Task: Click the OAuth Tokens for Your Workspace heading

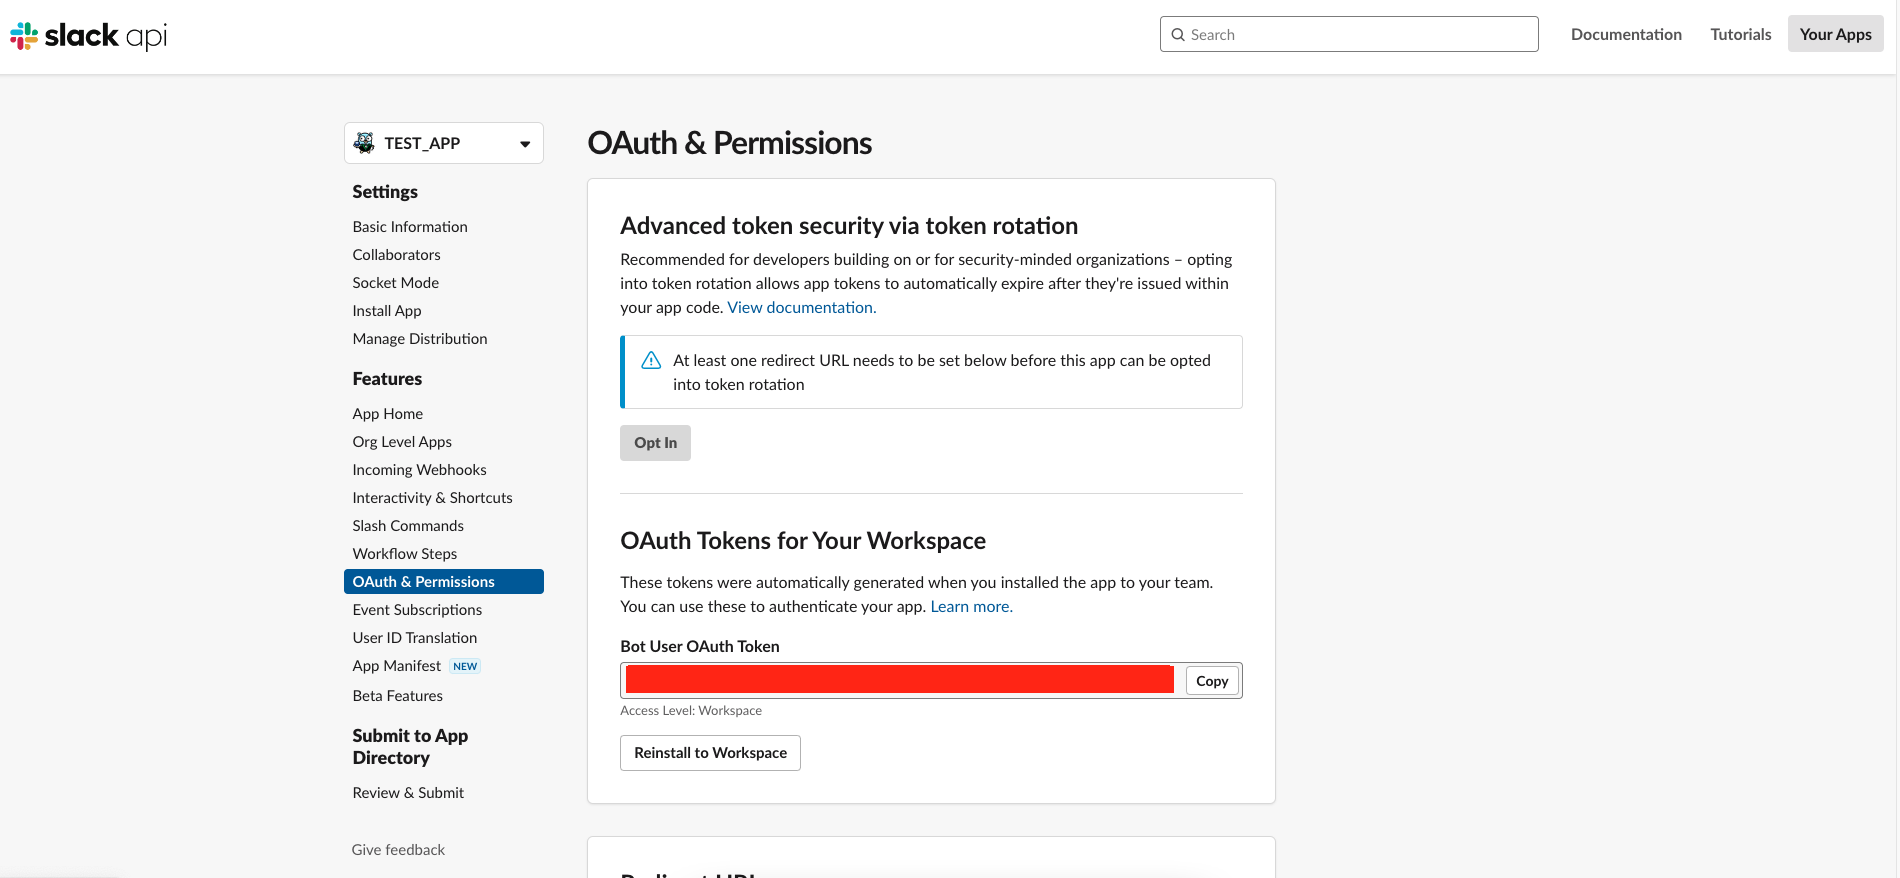Action: [x=803, y=541]
